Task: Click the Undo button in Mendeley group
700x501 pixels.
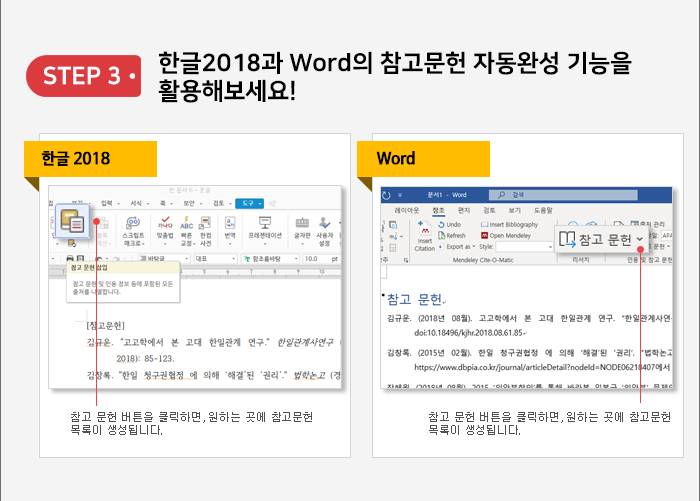Action: (453, 225)
